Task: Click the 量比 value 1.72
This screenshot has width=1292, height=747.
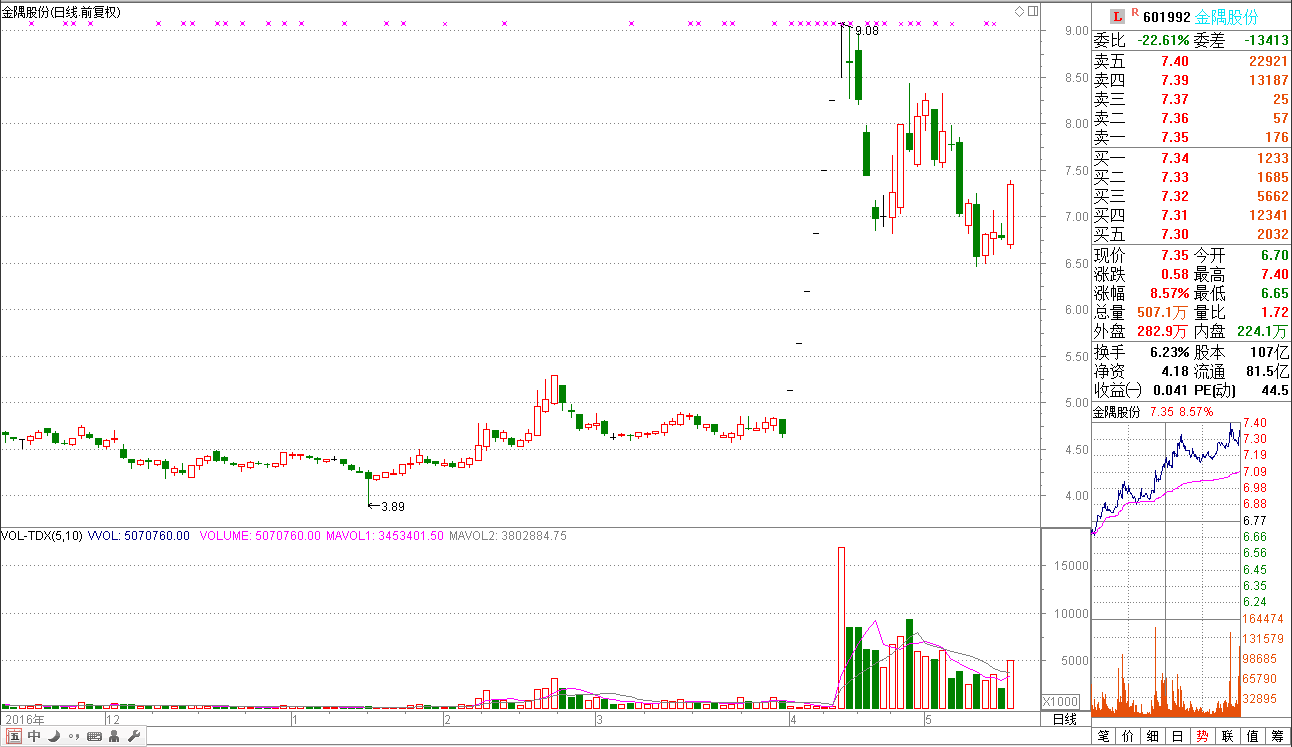Action: point(1275,312)
